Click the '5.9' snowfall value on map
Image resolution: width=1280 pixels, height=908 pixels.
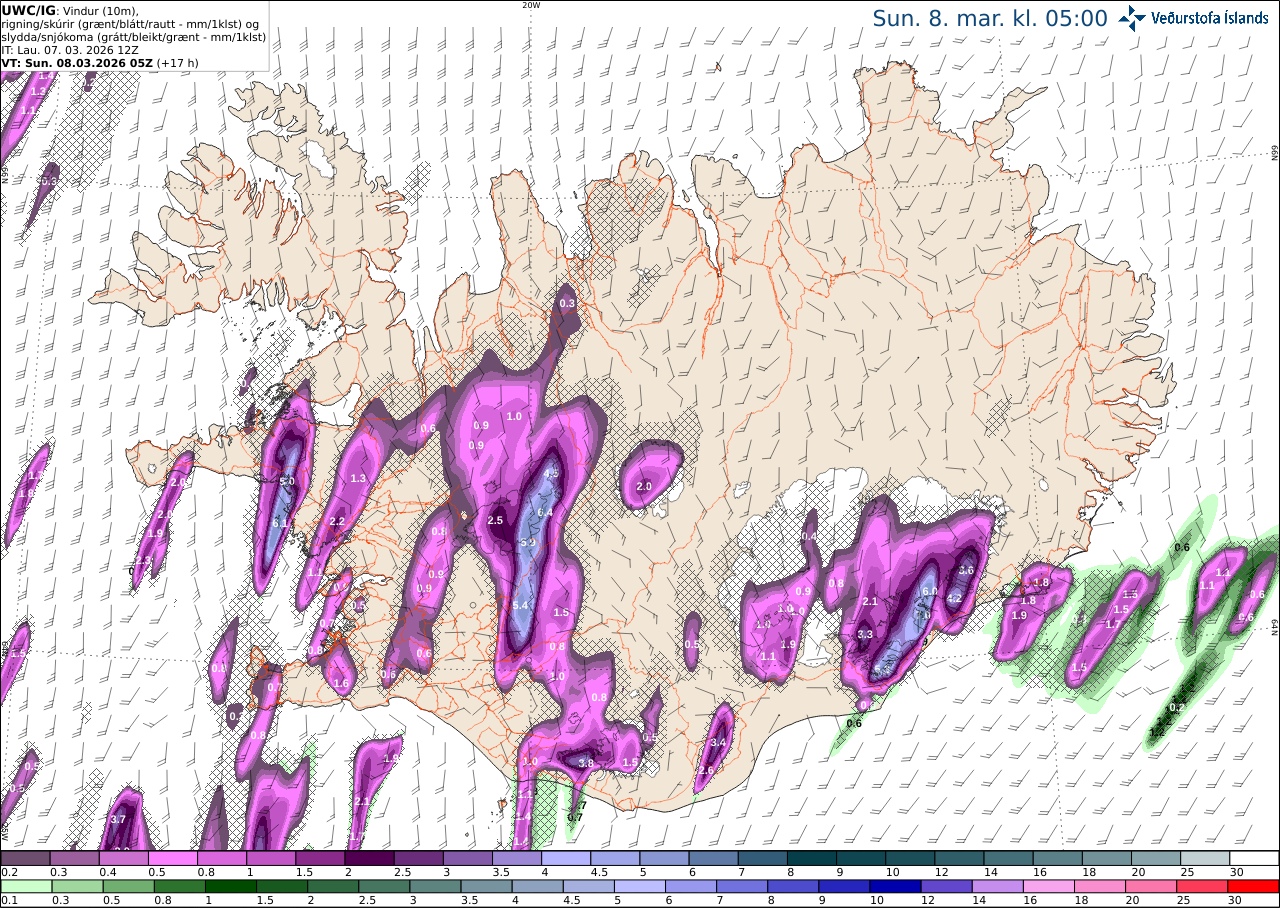528,542
